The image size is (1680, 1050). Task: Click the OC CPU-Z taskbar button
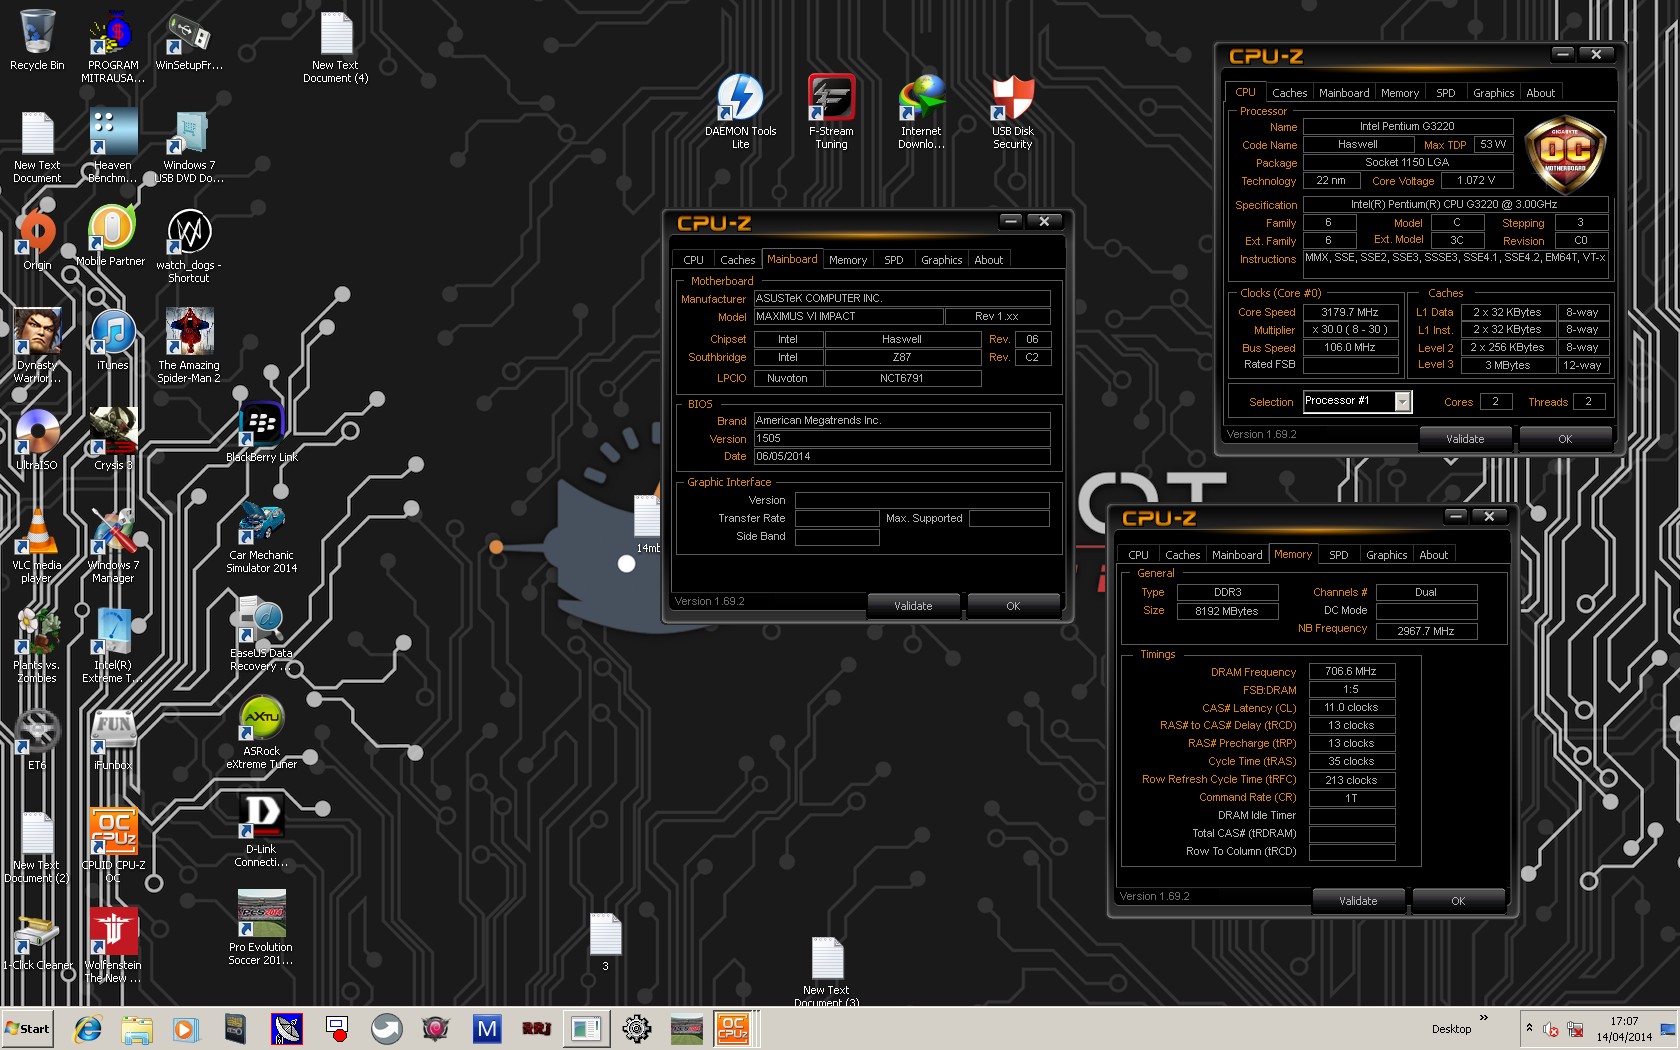[733, 1028]
